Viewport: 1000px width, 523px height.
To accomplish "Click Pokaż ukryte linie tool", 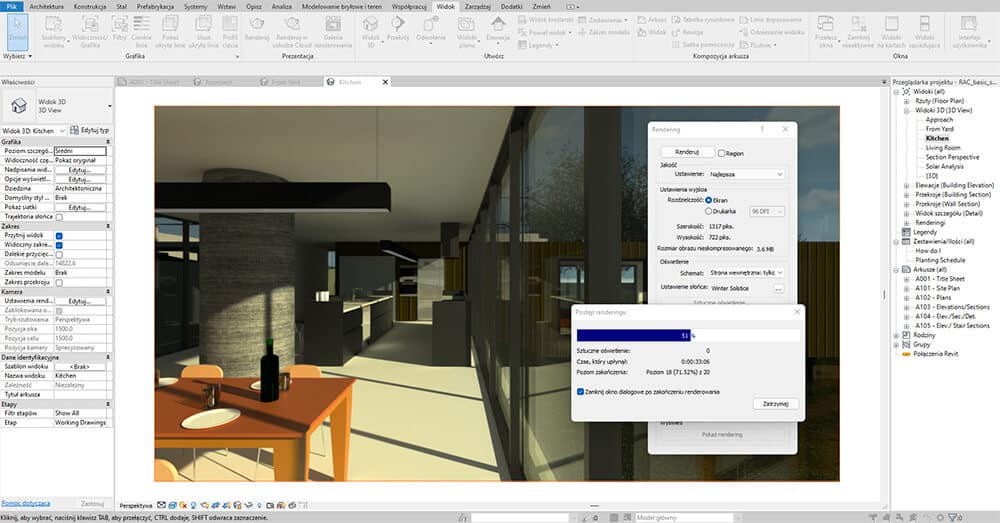I will (170, 31).
